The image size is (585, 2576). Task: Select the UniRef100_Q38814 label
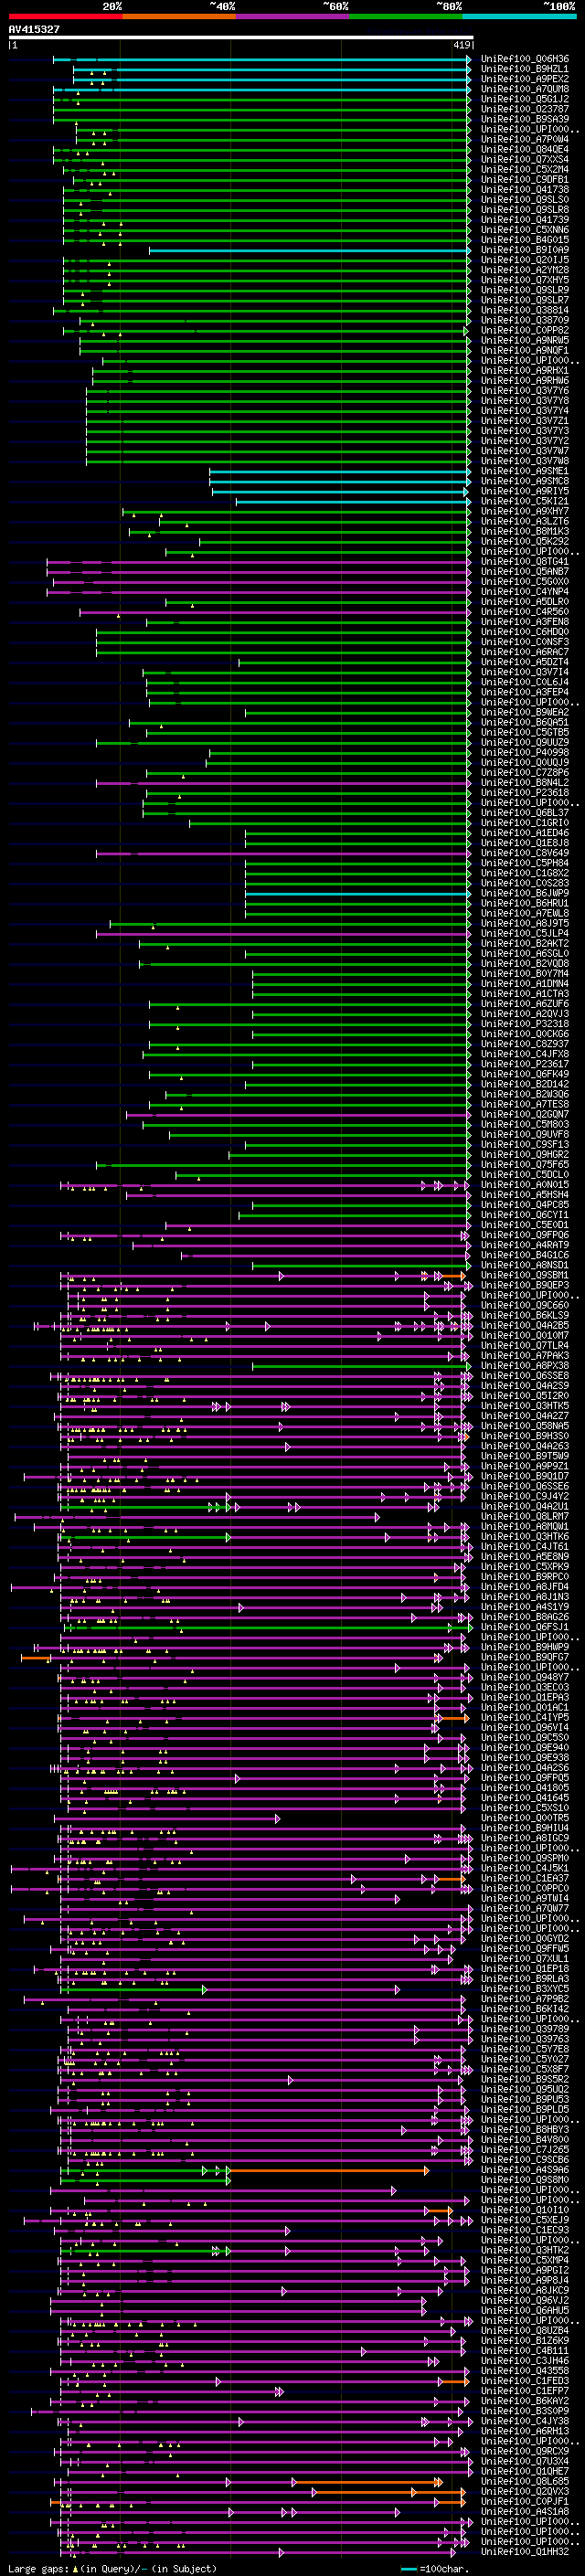tap(525, 310)
